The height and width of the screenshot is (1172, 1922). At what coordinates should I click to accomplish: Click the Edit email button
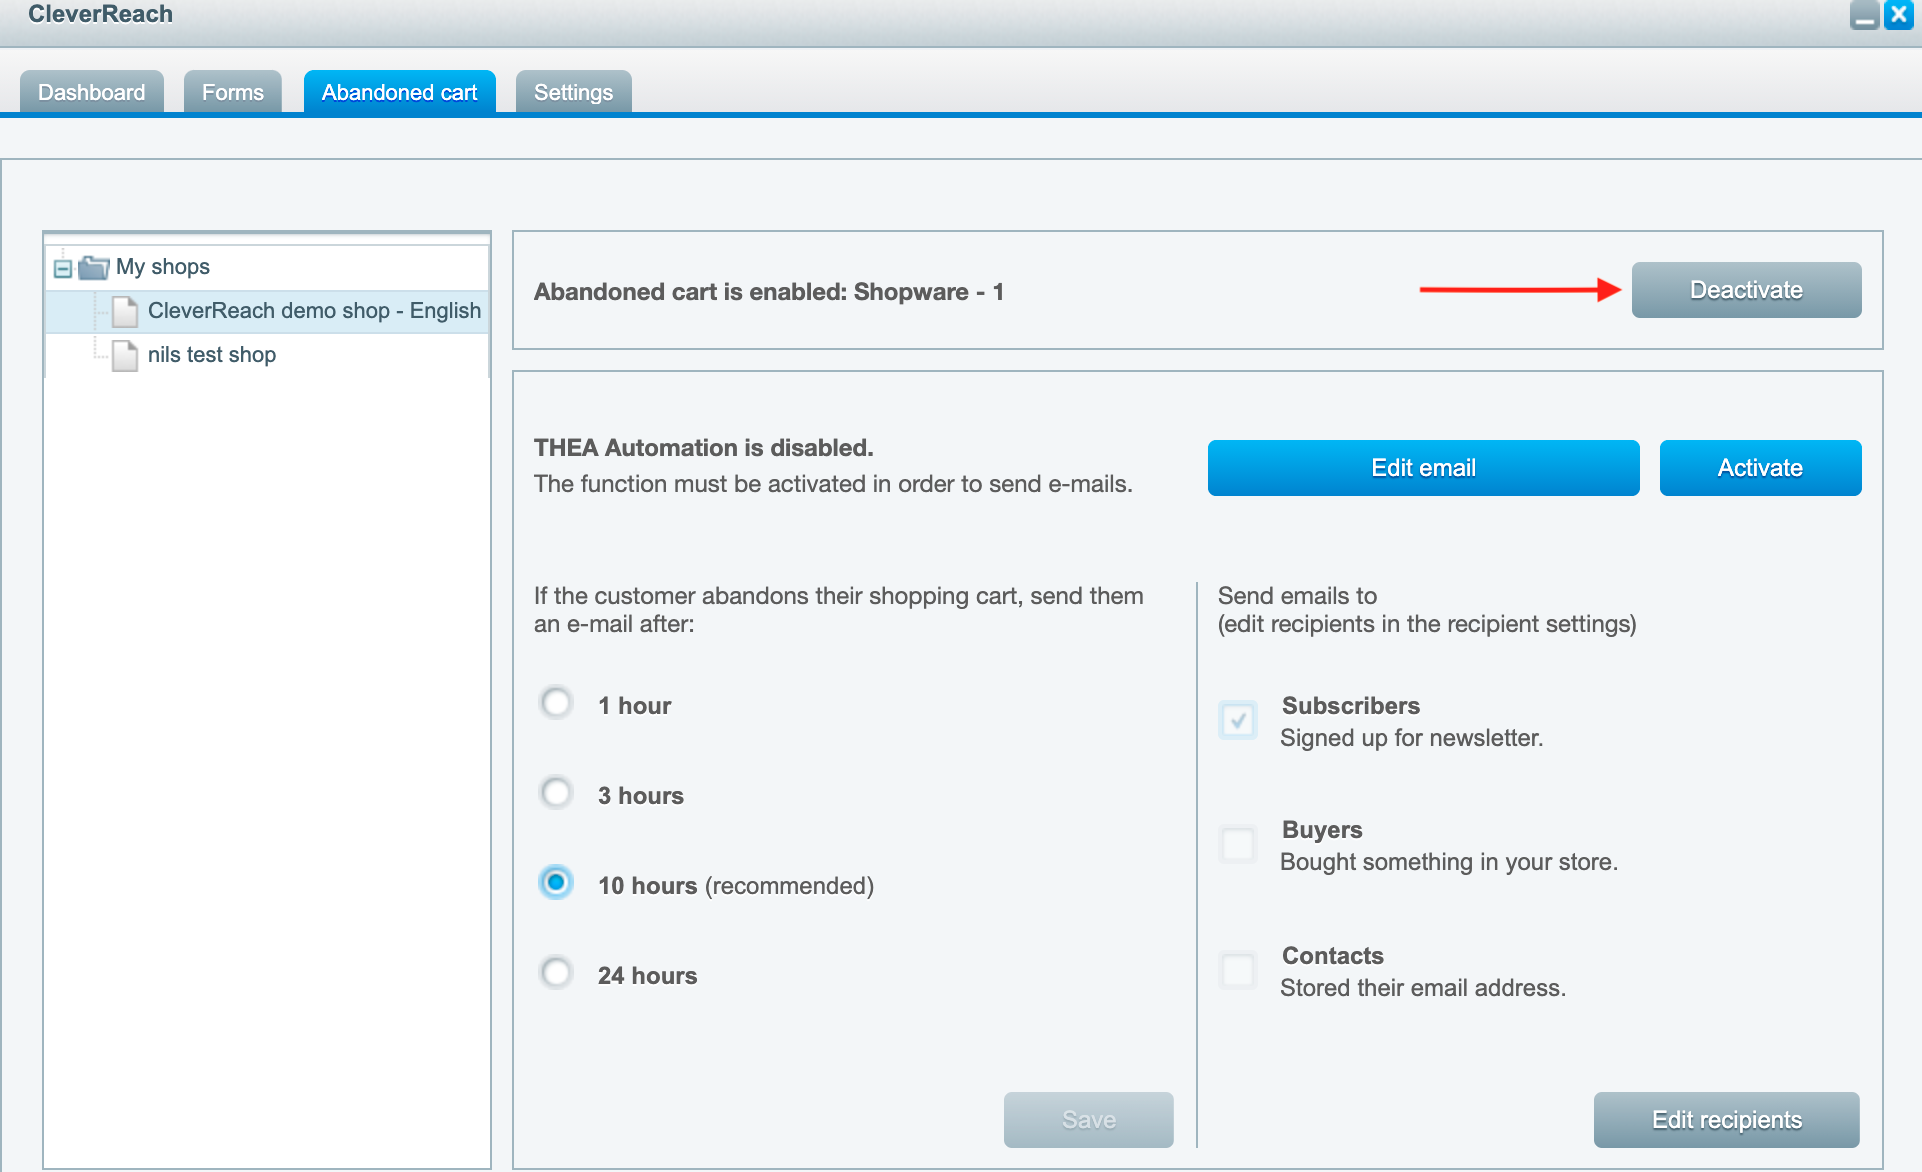[1423, 468]
